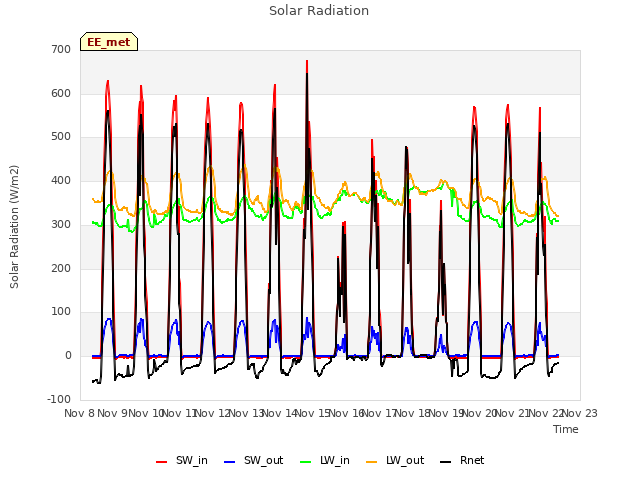Viewport: 640px width, 480px height.
Task: Click the EE_met label box
Action: (109, 42)
